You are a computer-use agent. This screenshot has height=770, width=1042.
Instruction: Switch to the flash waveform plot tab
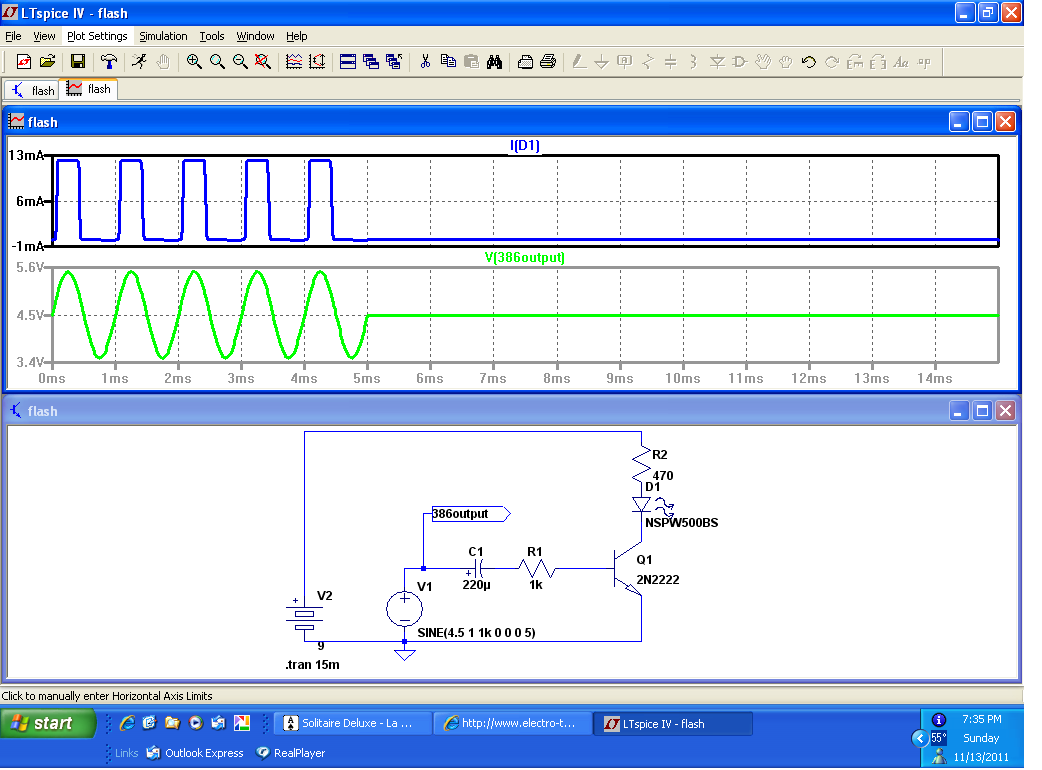point(88,89)
